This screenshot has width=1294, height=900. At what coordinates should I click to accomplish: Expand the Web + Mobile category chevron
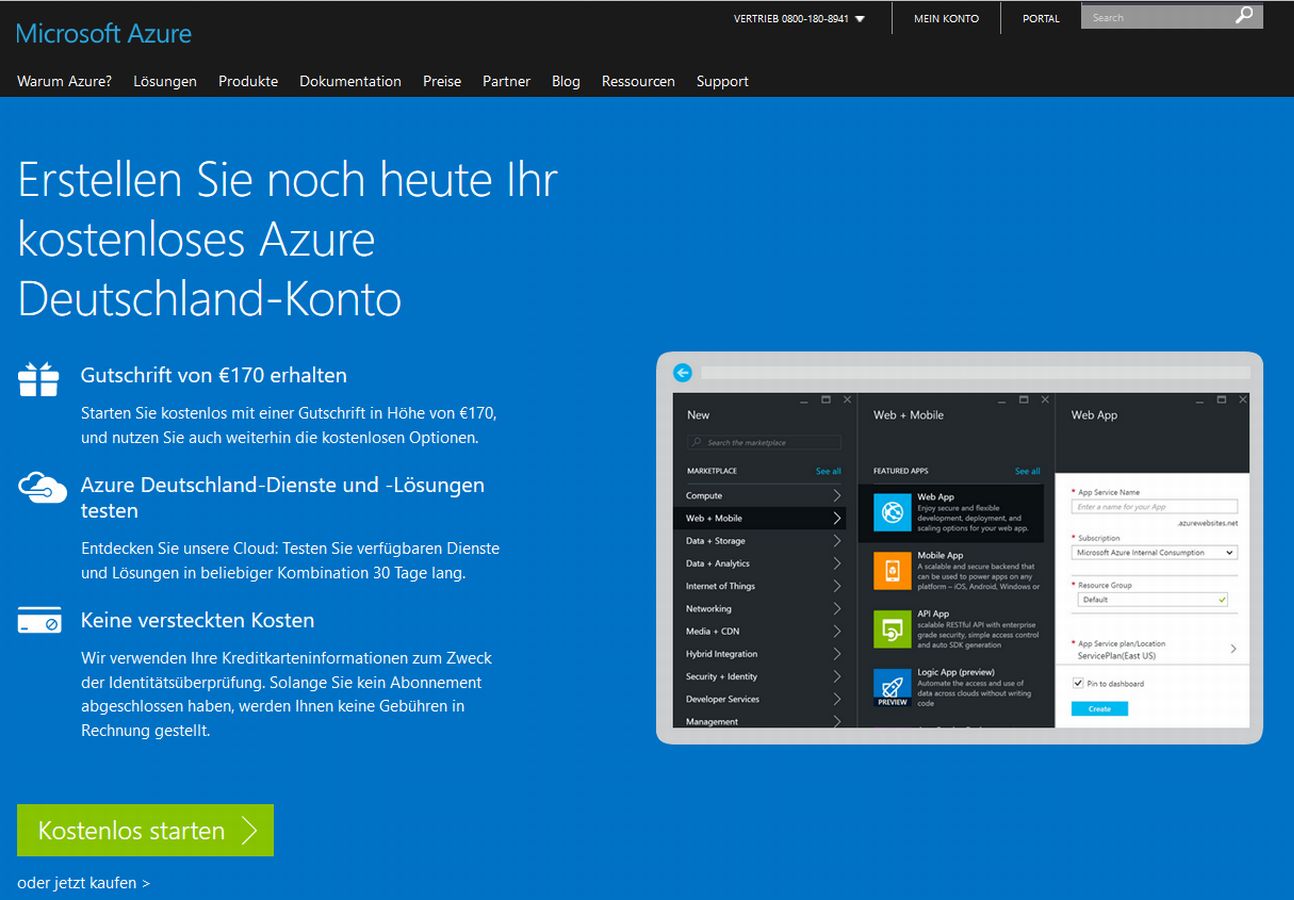pyautogui.click(x=837, y=518)
